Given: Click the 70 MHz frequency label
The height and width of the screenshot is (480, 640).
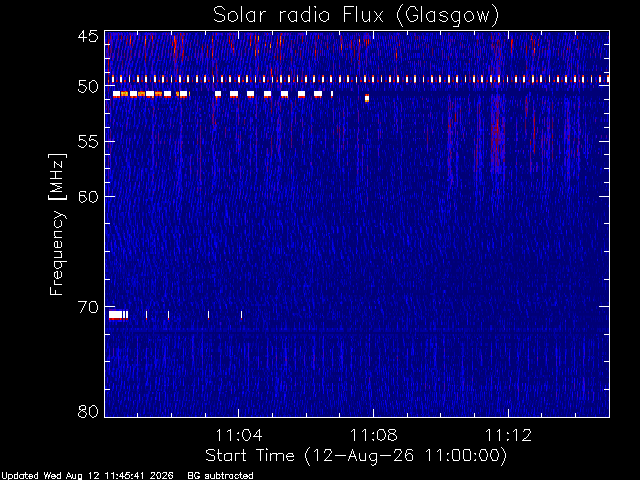Looking at the screenshot, I should (x=88, y=307).
